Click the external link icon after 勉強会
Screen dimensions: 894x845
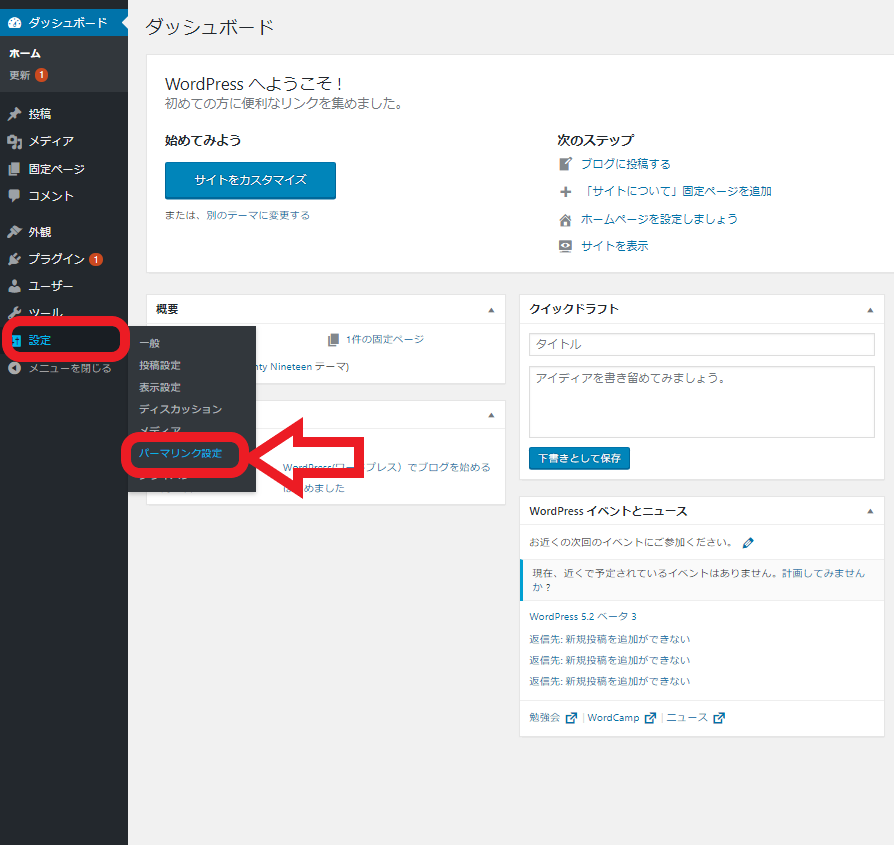(x=571, y=718)
